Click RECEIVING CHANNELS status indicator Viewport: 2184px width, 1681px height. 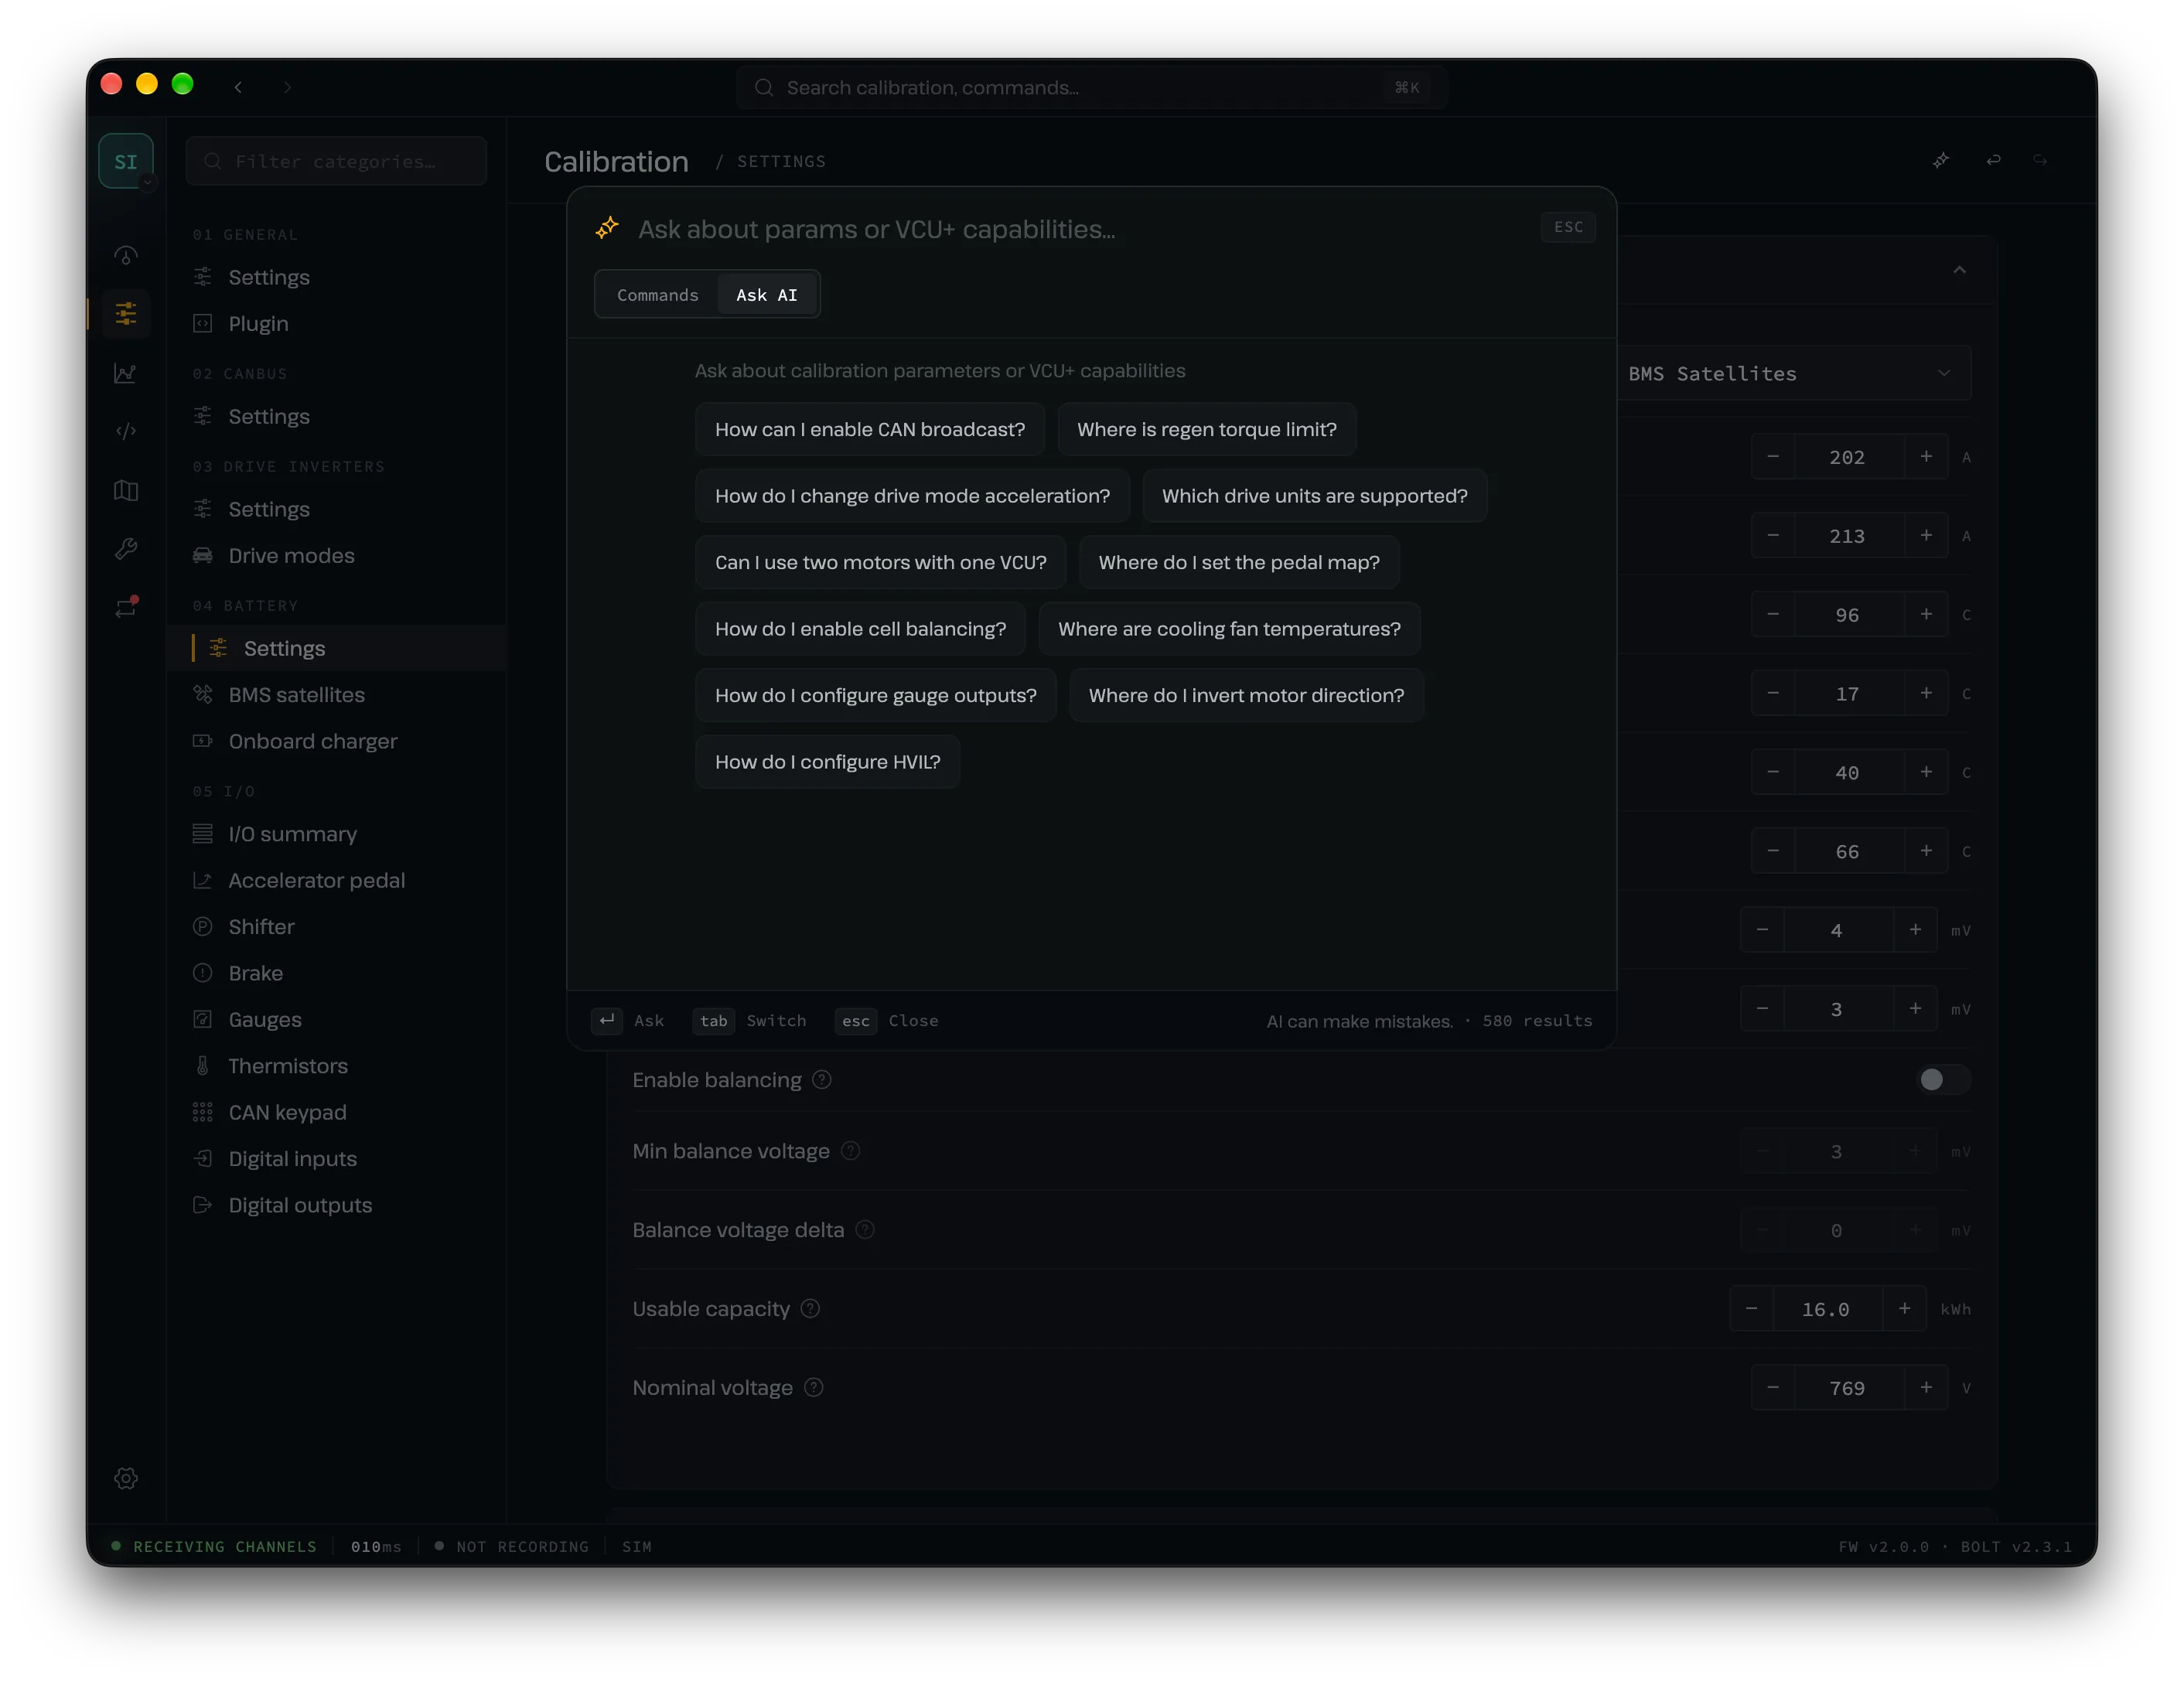click(x=214, y=1547)
